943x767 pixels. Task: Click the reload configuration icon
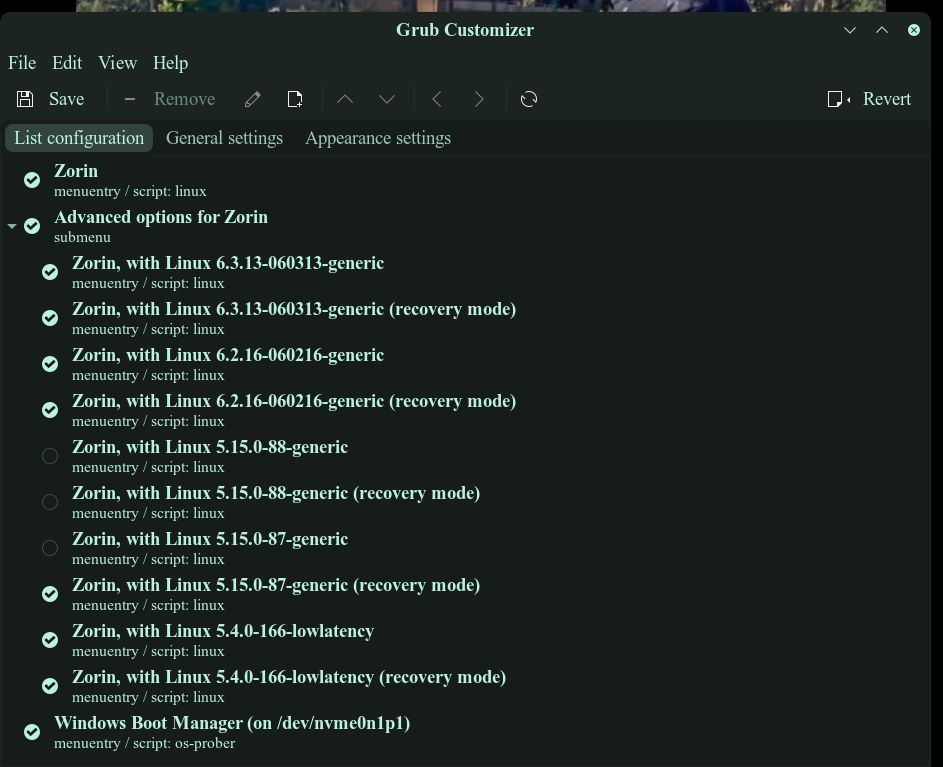click(529, 99)
